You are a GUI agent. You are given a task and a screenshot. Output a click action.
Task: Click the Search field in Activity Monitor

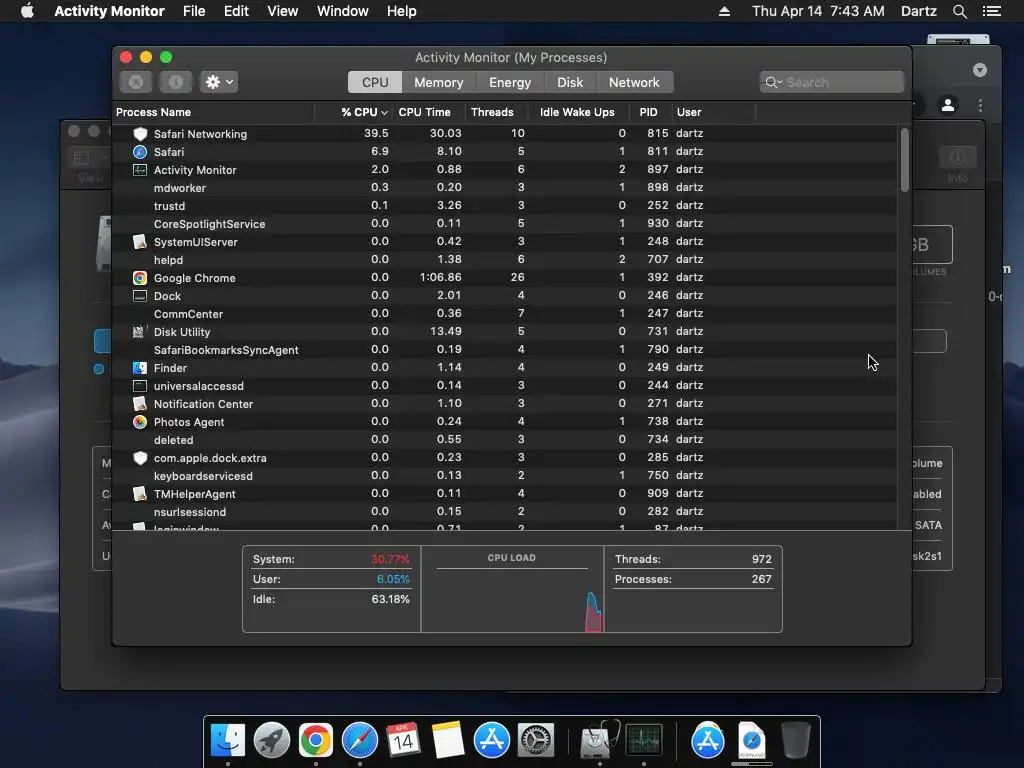(831, 82)
